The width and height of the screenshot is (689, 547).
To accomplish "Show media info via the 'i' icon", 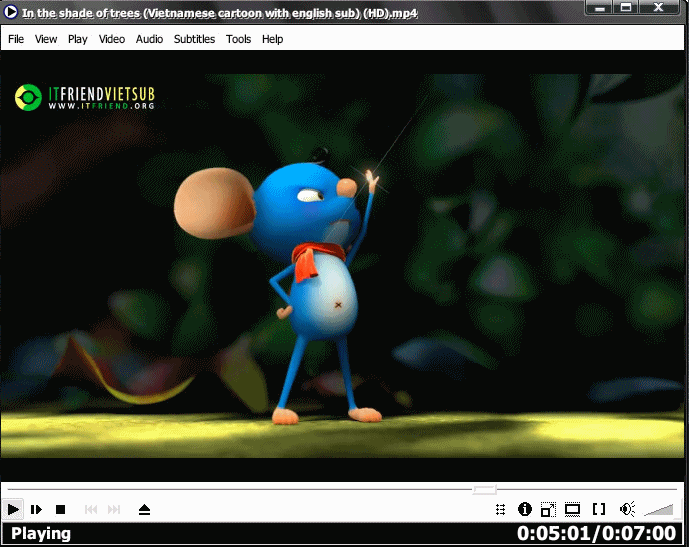I will coord(525,509).
